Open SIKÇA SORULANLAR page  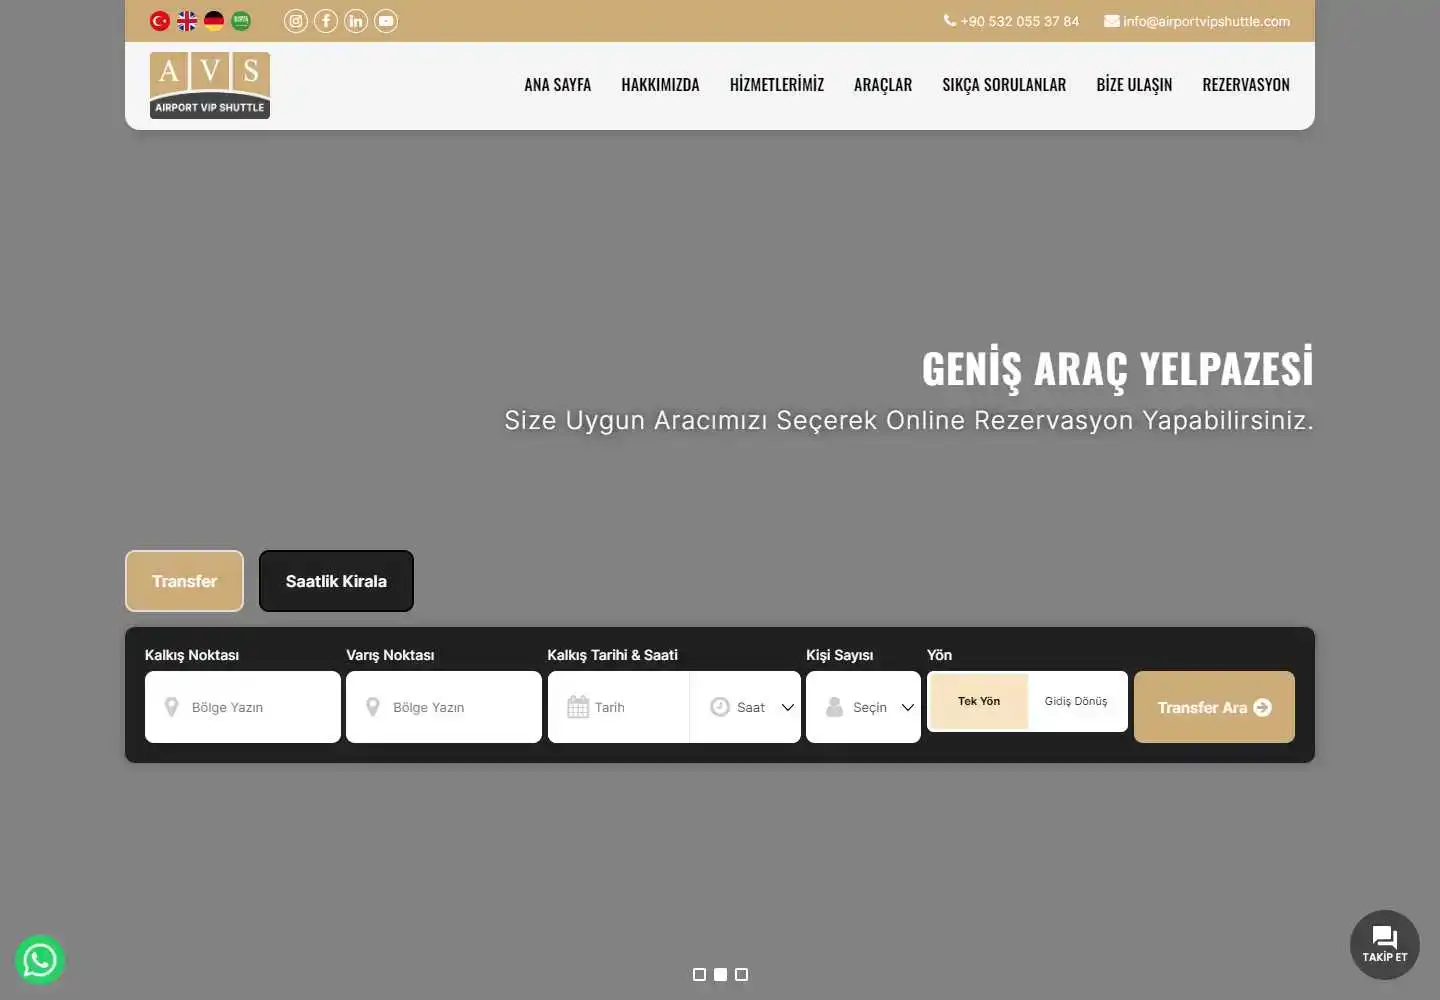(1004, 85)
